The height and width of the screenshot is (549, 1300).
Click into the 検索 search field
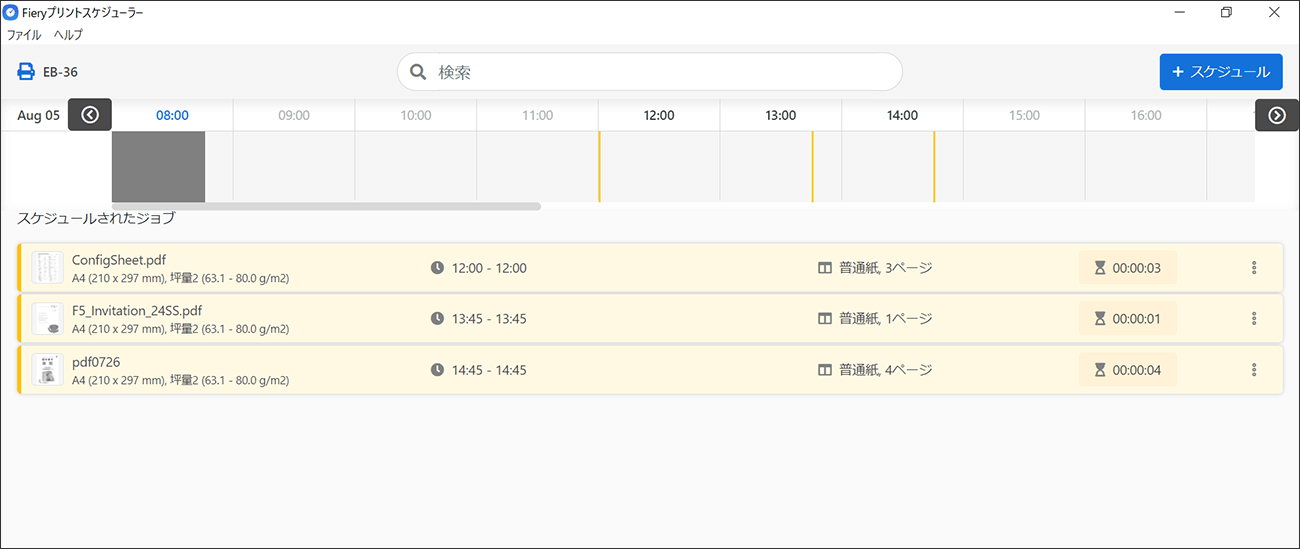point(660,72)
